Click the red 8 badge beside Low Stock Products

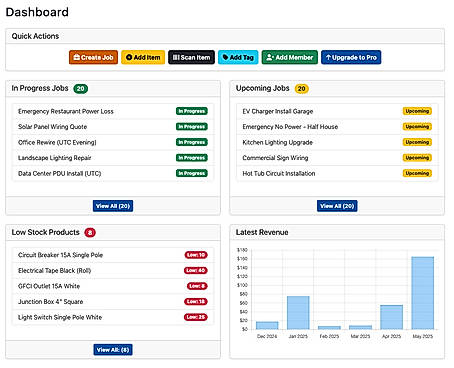90,232
